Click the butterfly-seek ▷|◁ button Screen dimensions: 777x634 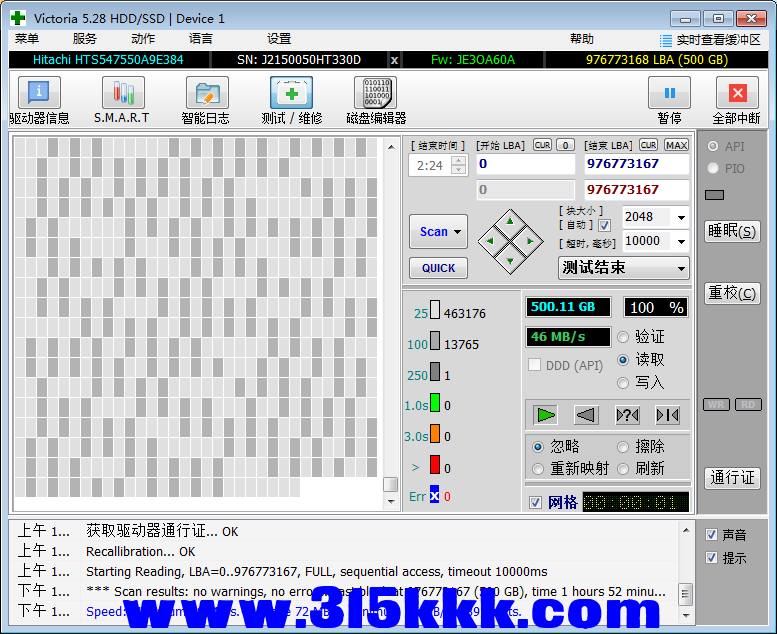[x=667, y=415]
